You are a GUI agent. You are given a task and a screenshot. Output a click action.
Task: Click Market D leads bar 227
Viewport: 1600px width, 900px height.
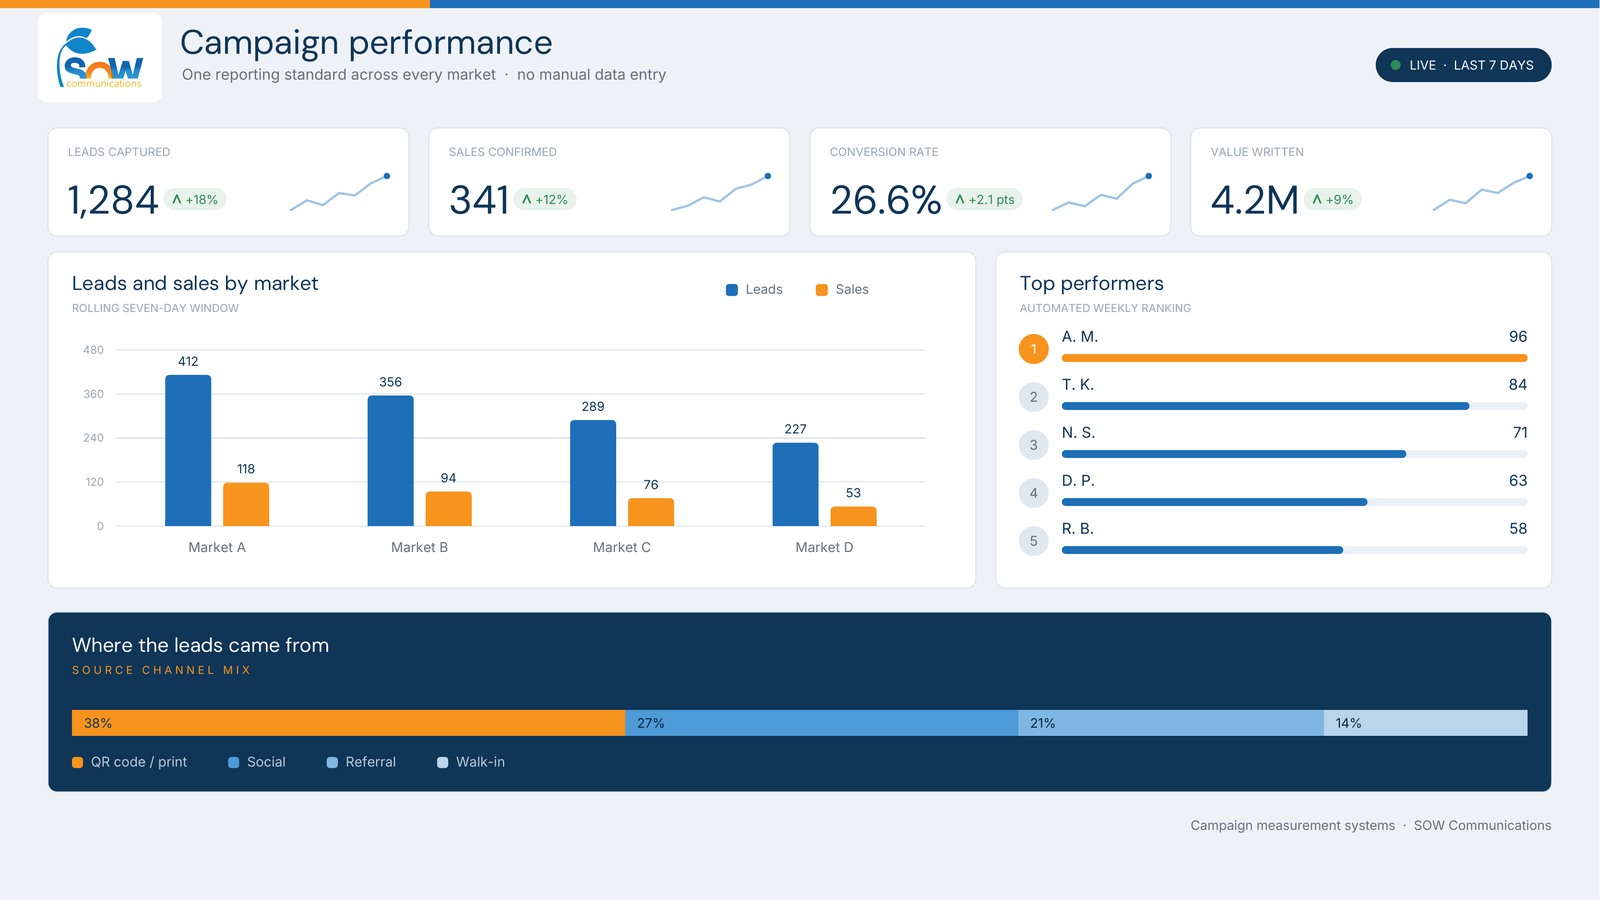(796, 484)
